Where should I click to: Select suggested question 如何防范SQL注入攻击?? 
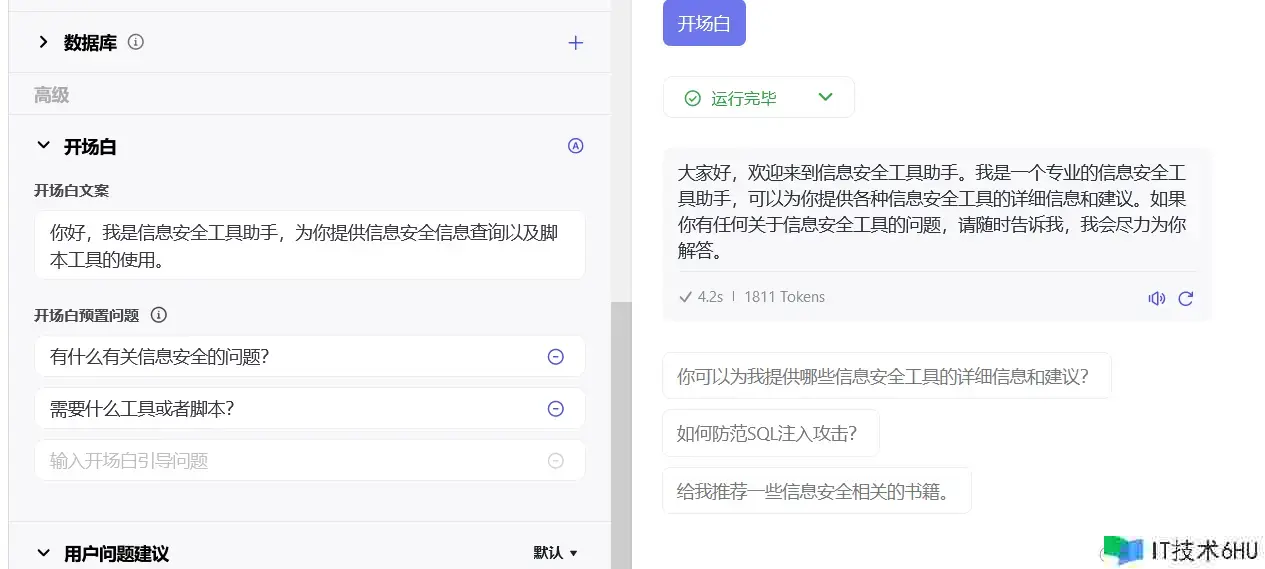769,433
